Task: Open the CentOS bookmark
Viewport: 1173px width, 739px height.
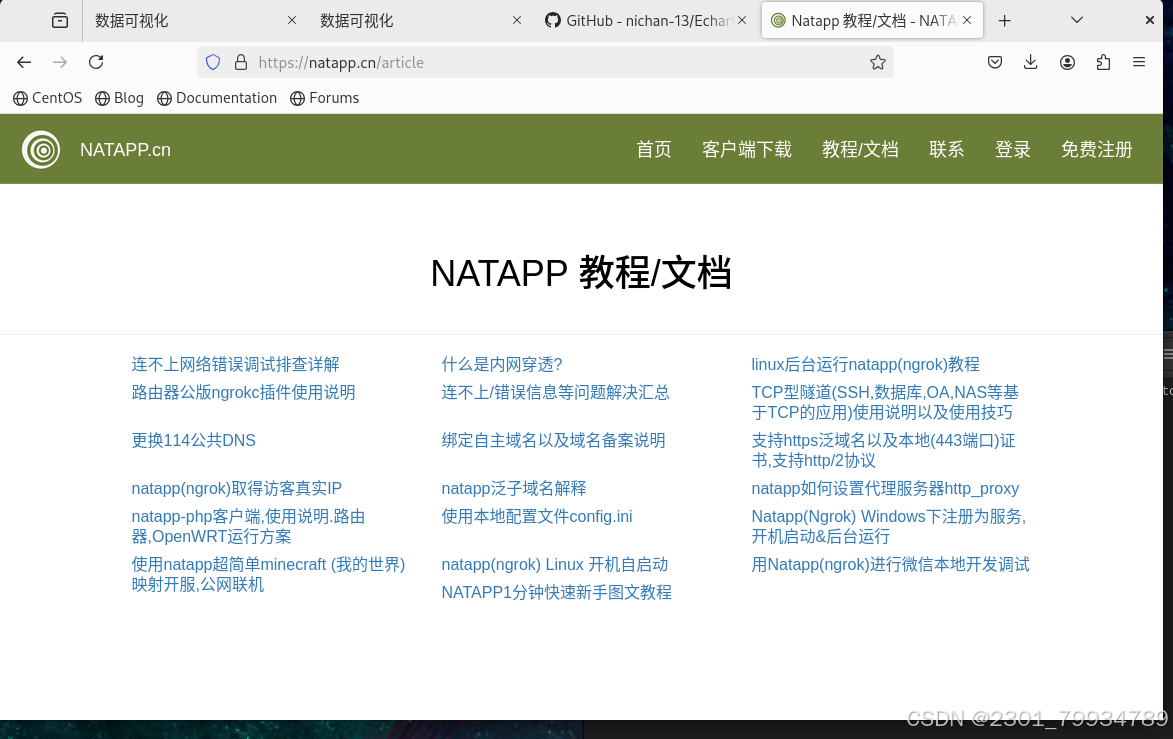Action: (x=48, y=98)
